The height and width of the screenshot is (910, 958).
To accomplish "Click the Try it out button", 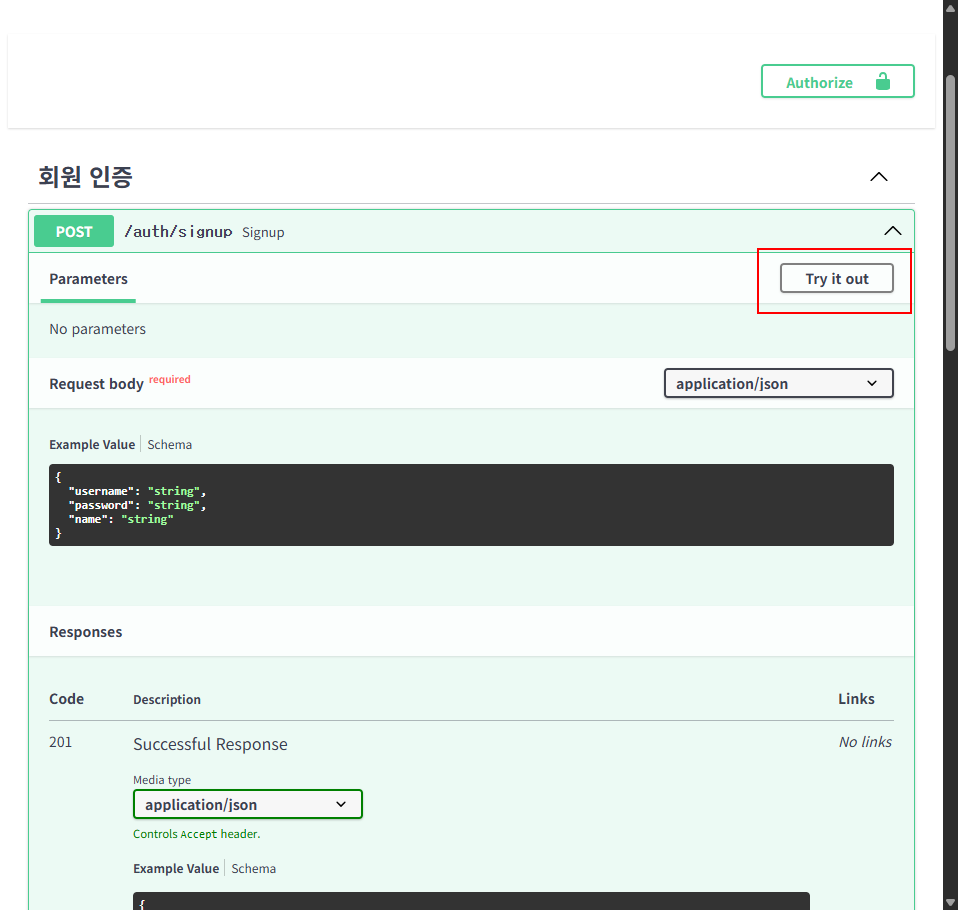I will tap(836, 279).
